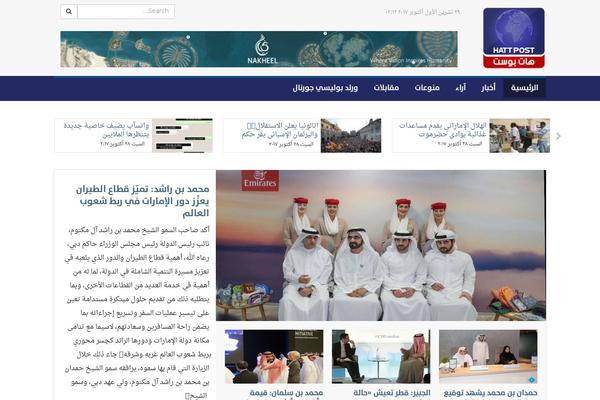Open the أخبار menu item

pyautogui.click(x=488, y=88)
